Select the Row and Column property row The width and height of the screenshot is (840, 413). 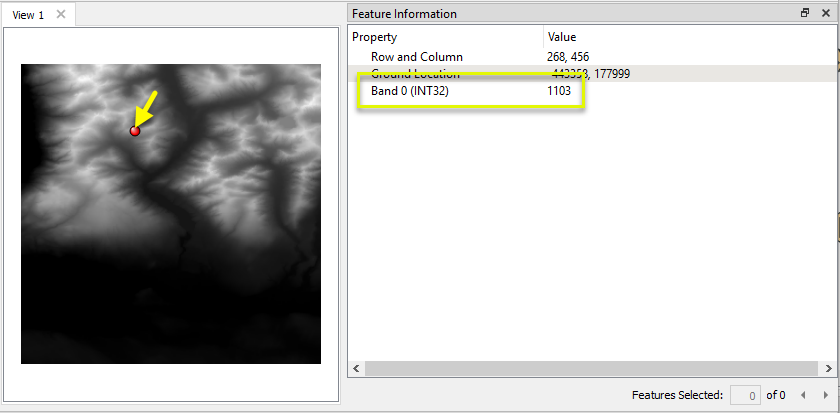[x=592, y=56]
